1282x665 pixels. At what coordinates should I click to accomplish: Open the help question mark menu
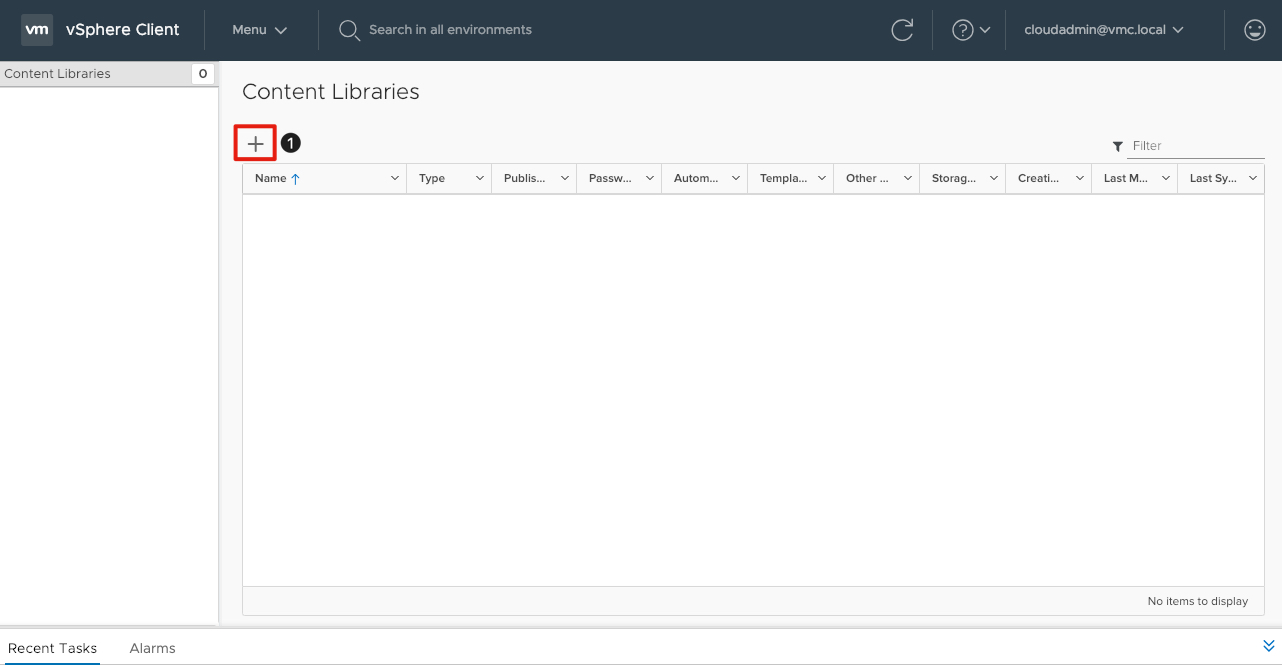tap(970, 30)
